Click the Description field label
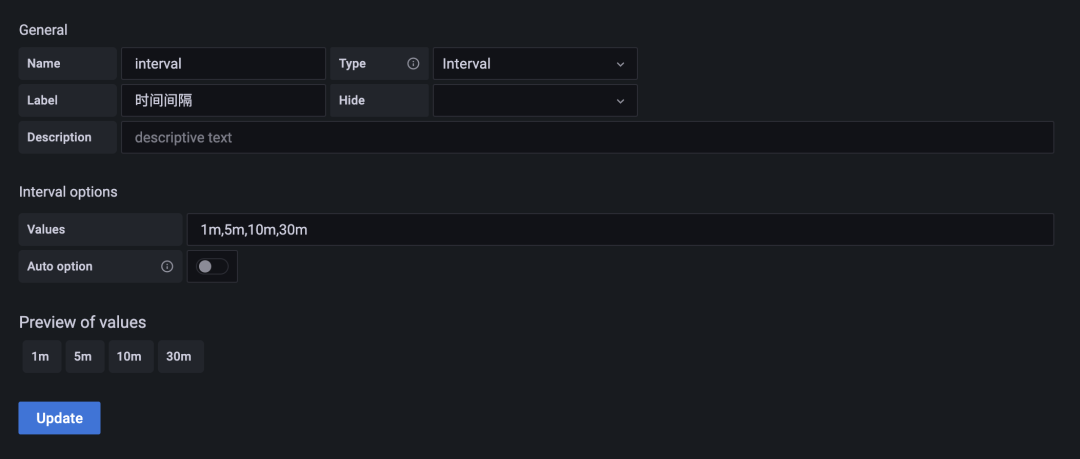Image resolution: width=1080 pixels, height=459 pixels. [x=59, y=138]
